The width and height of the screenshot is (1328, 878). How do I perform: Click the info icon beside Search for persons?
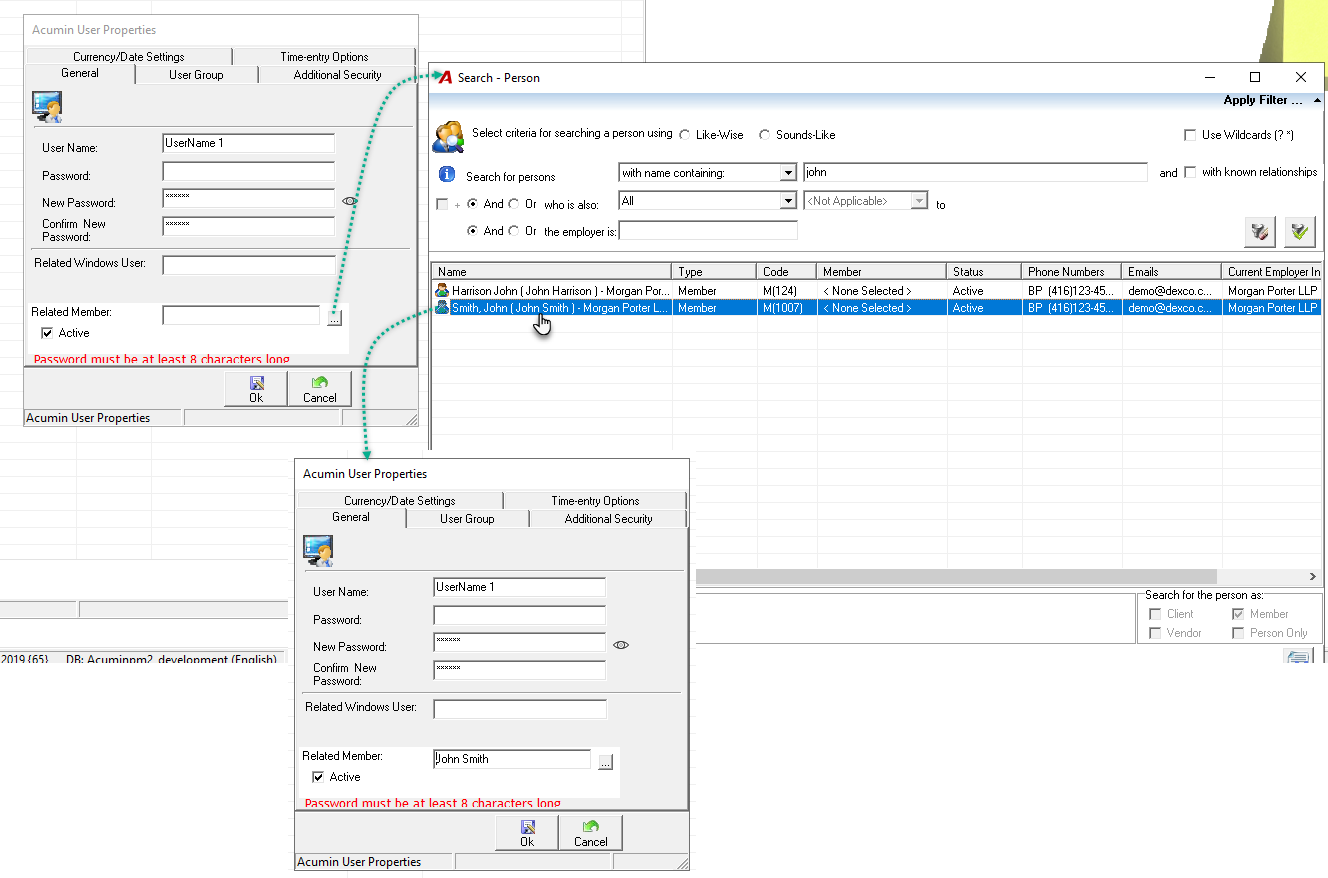pos(448,175)
